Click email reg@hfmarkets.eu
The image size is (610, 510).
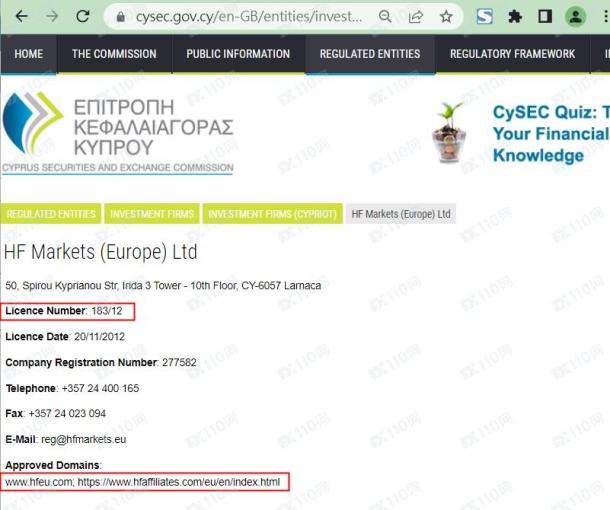(x=84, y=440)
